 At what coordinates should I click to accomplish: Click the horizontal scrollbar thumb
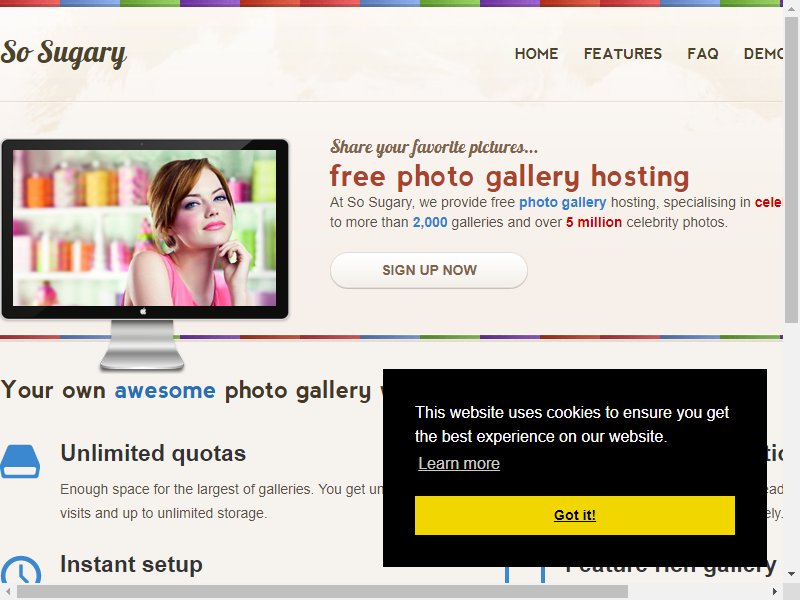point(322,592)
